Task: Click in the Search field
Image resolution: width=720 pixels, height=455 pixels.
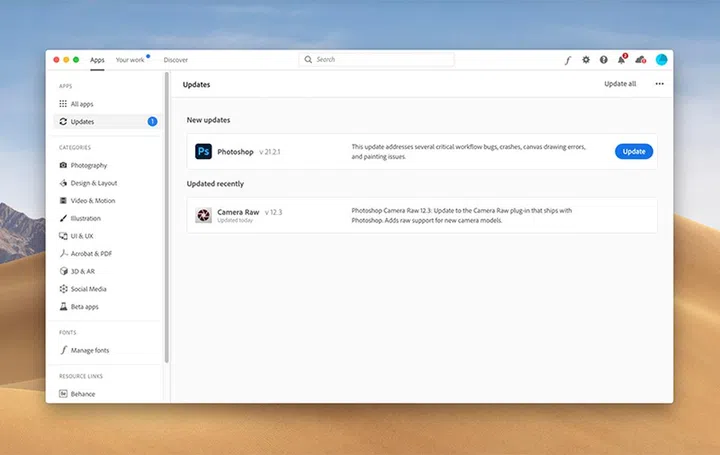Action: pyautogui.click(x=380, y=60)
